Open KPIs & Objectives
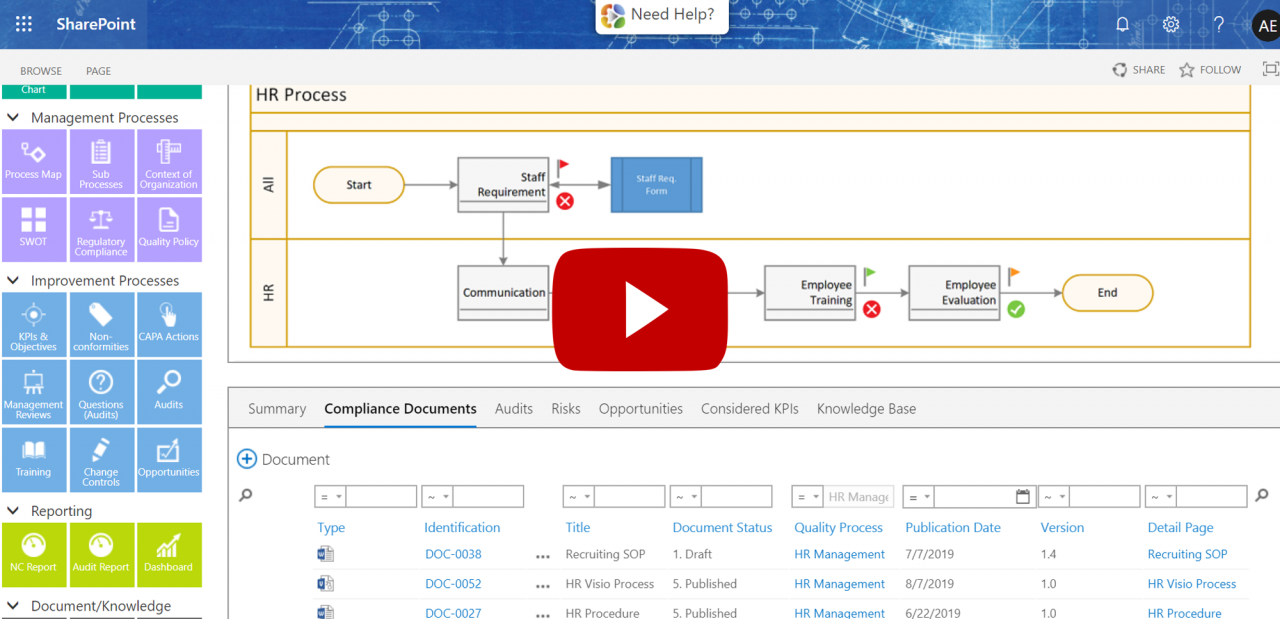 tap(34, 324)
